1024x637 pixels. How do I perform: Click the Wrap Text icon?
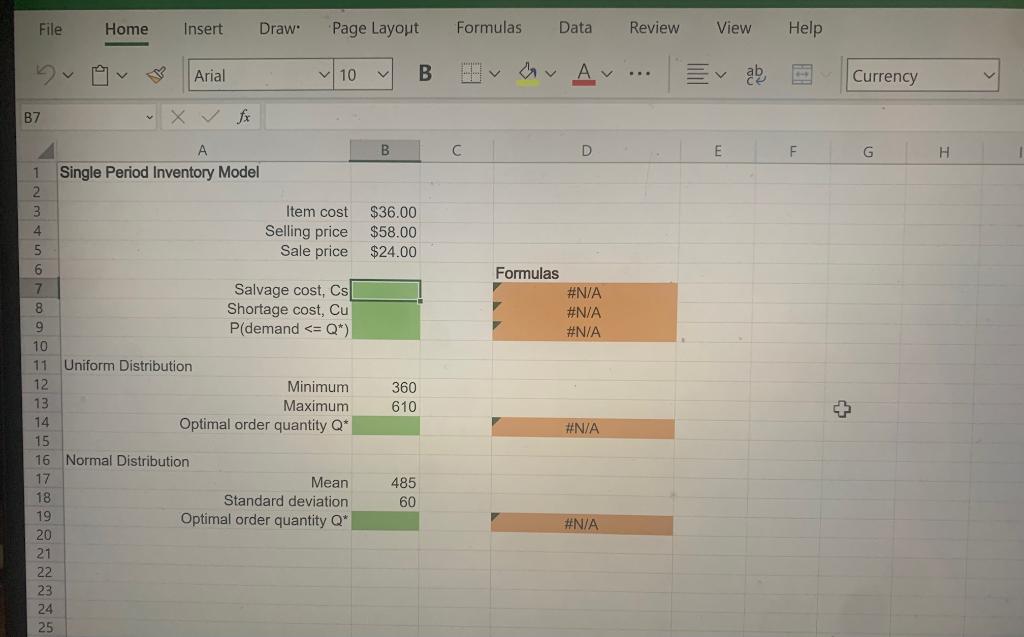tap(755, 74)
